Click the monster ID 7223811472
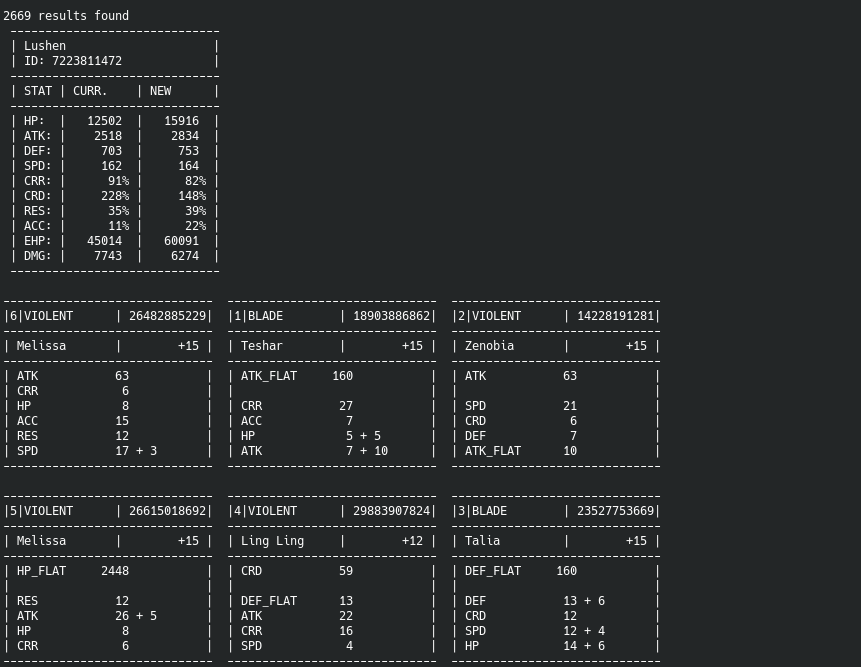 [87, 61]
